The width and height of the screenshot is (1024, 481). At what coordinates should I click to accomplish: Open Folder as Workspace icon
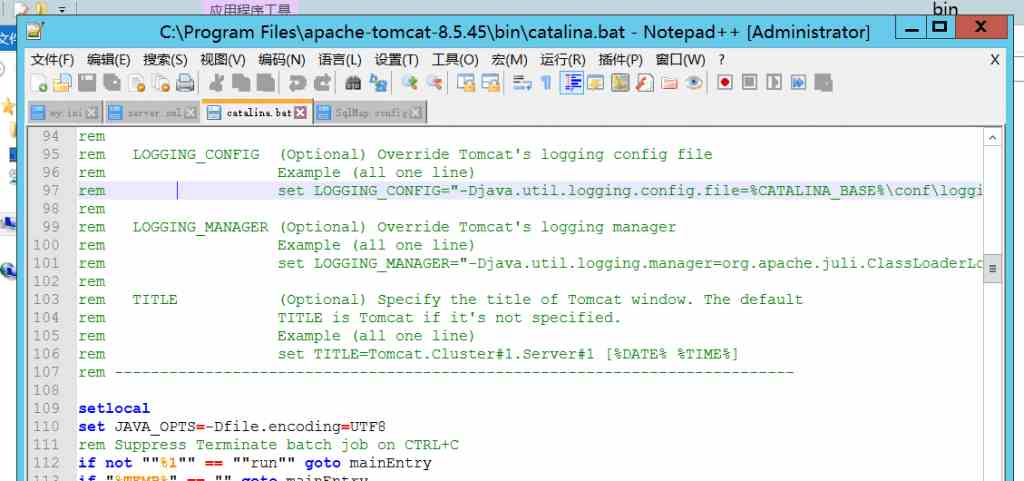669,83
